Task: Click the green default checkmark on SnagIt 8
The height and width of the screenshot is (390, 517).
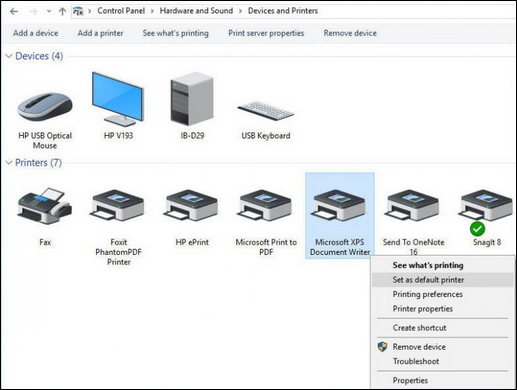Action: coord(477,229)
